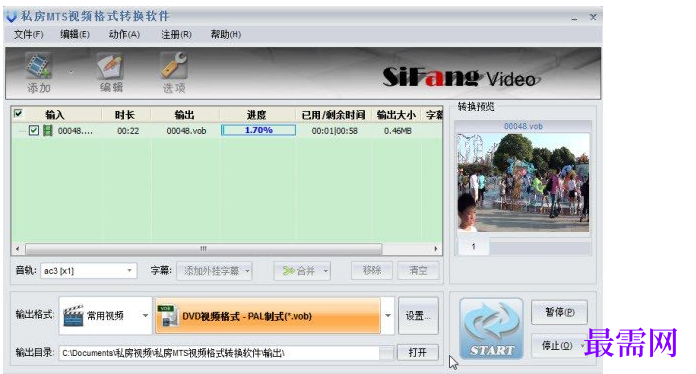The width and height of the screenshot is (696, 374).
Task: Uncheck the 00048 file row checkbox
Action: click(34, 130)
